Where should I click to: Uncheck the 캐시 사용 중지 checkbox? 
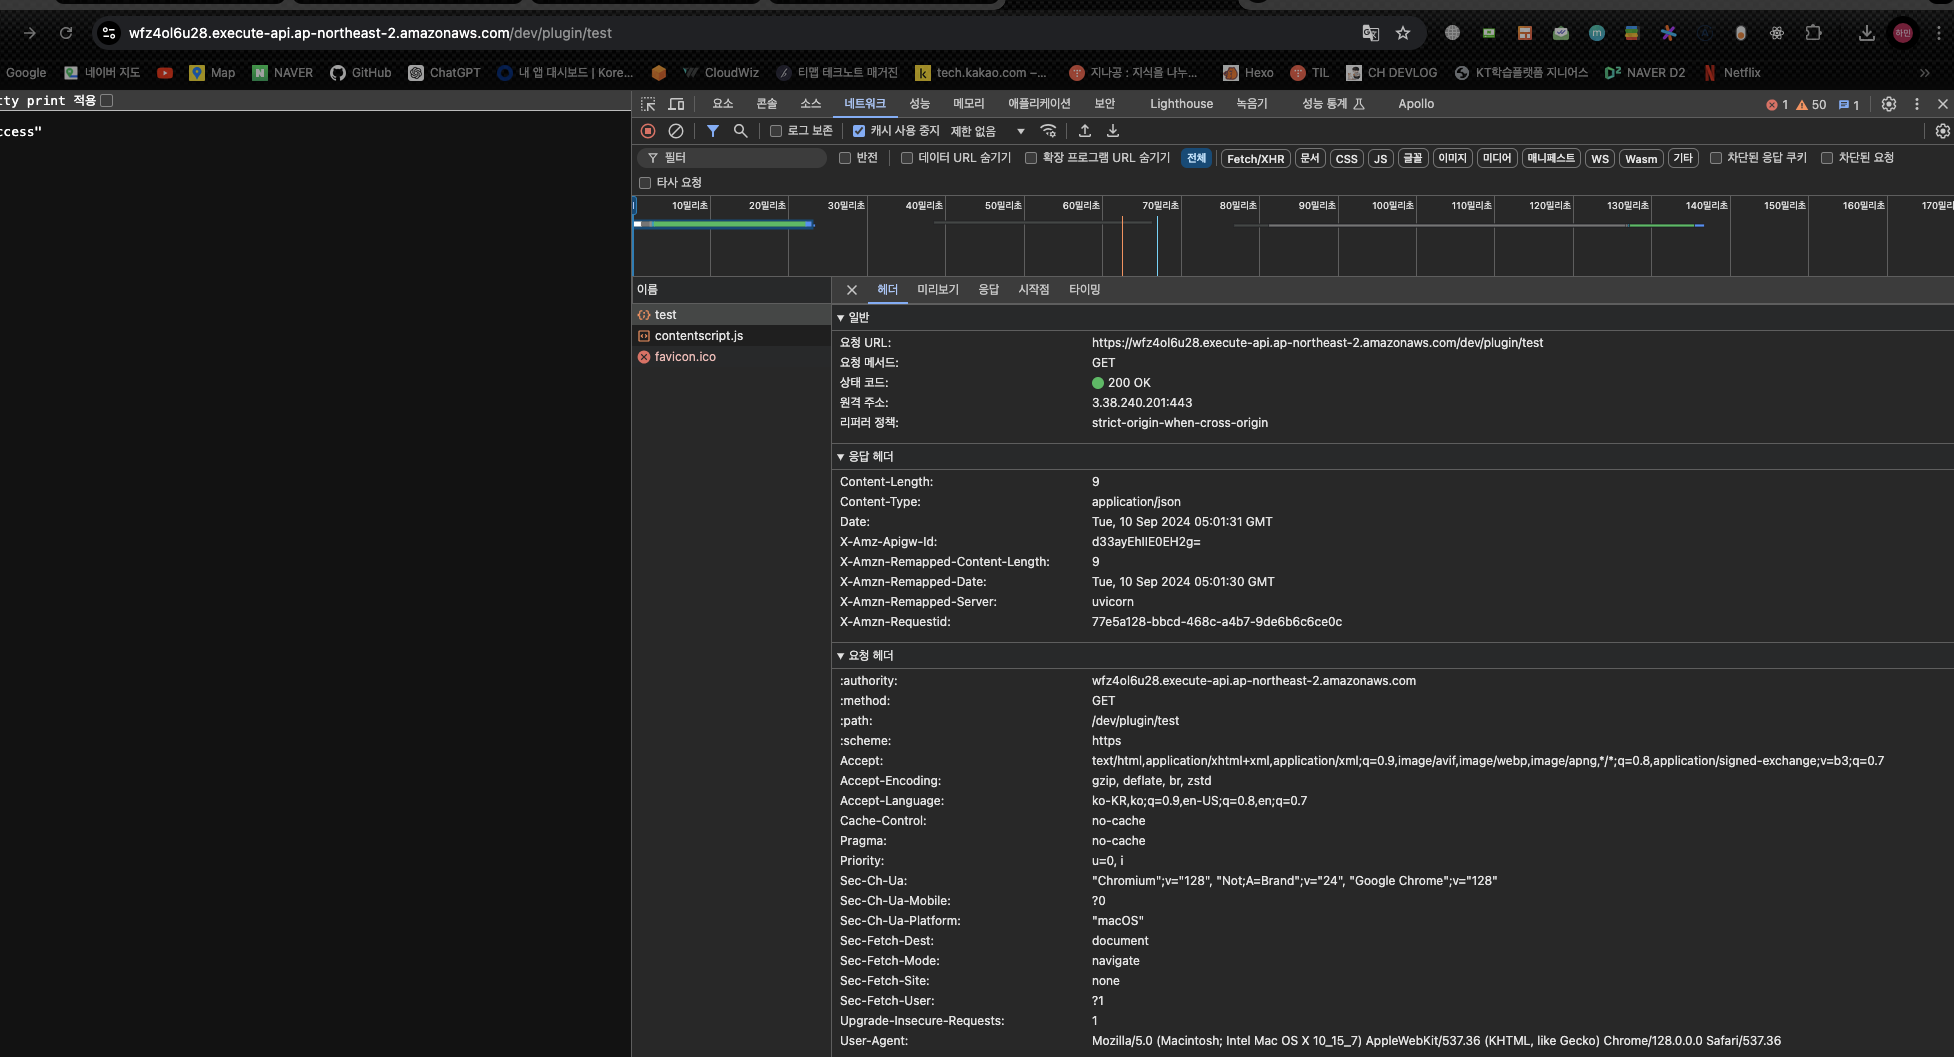click(x=859, y=131)
